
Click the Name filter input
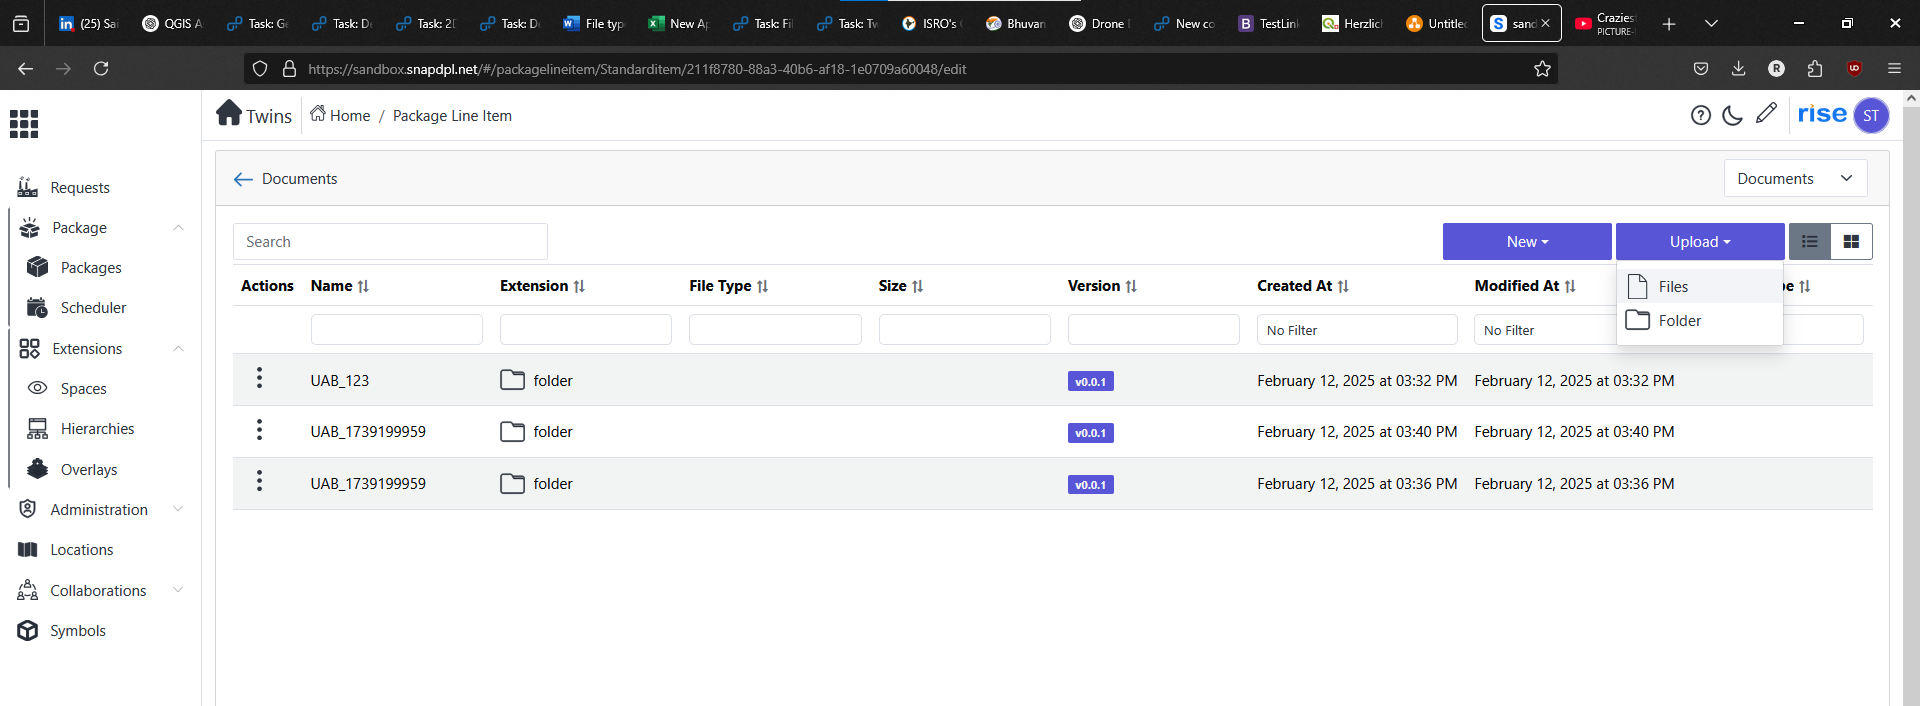pos(397,330)
